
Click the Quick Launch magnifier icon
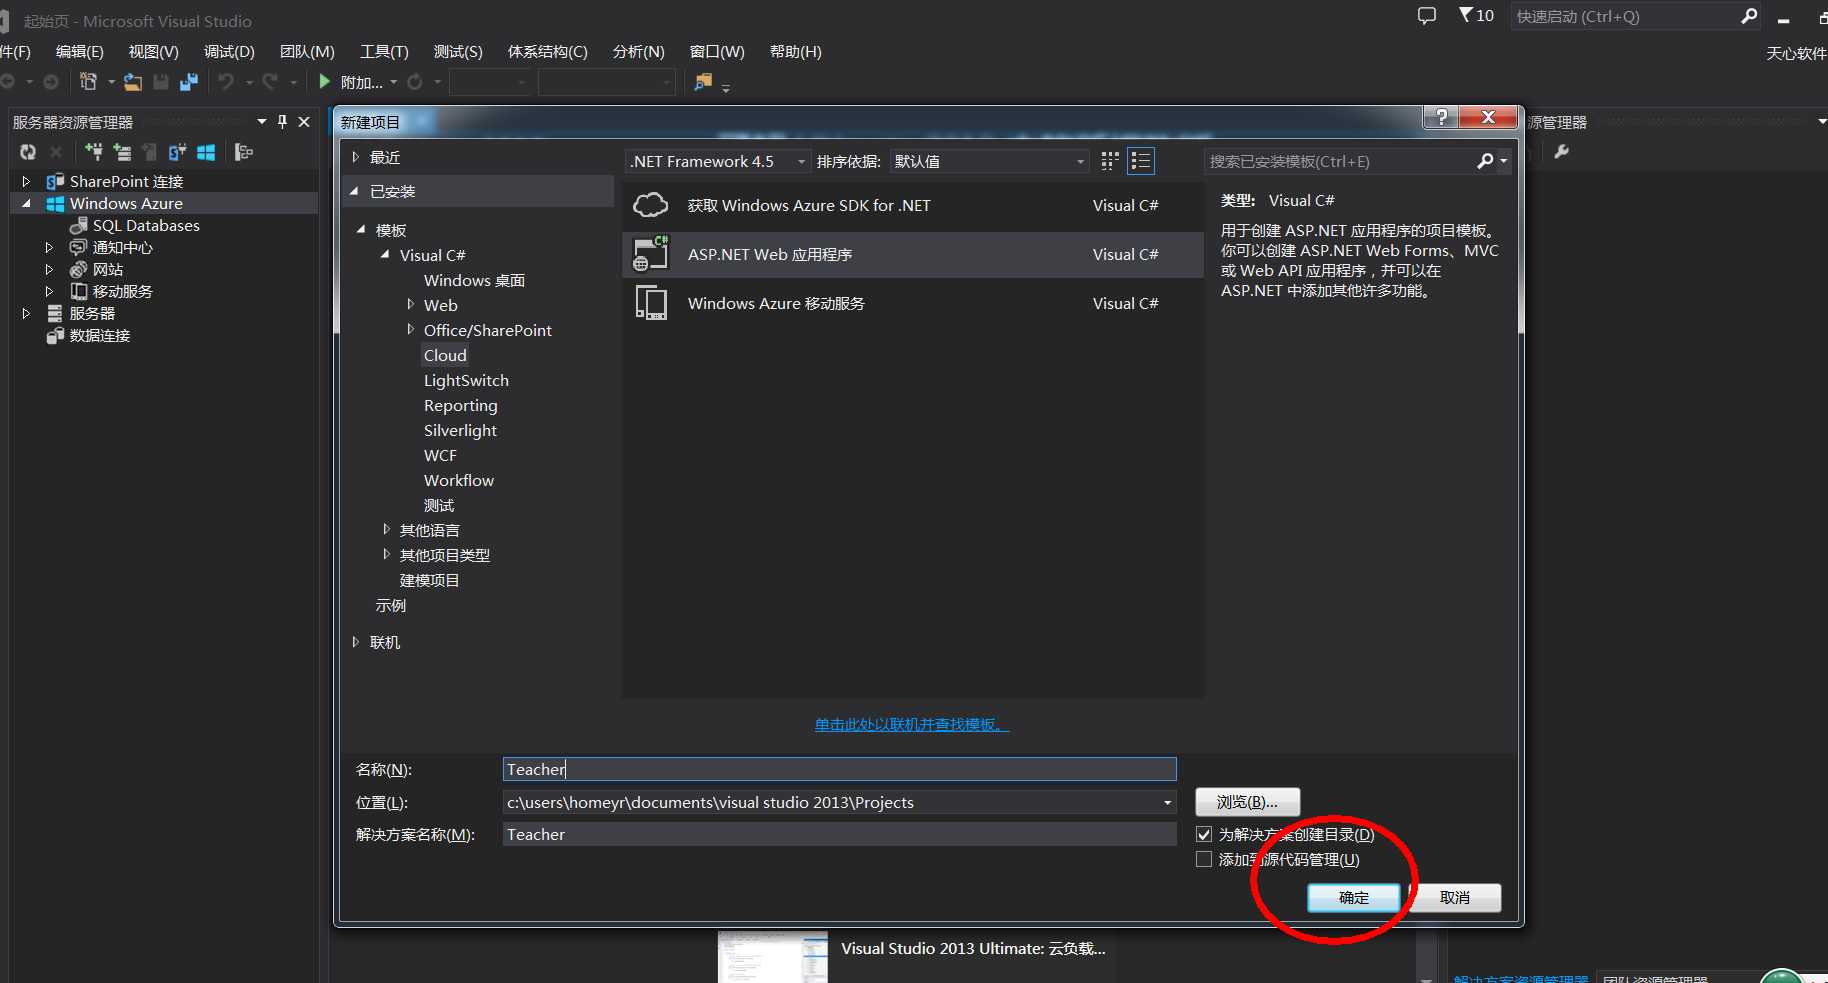pyautogui.click(x=1749, y=16)
